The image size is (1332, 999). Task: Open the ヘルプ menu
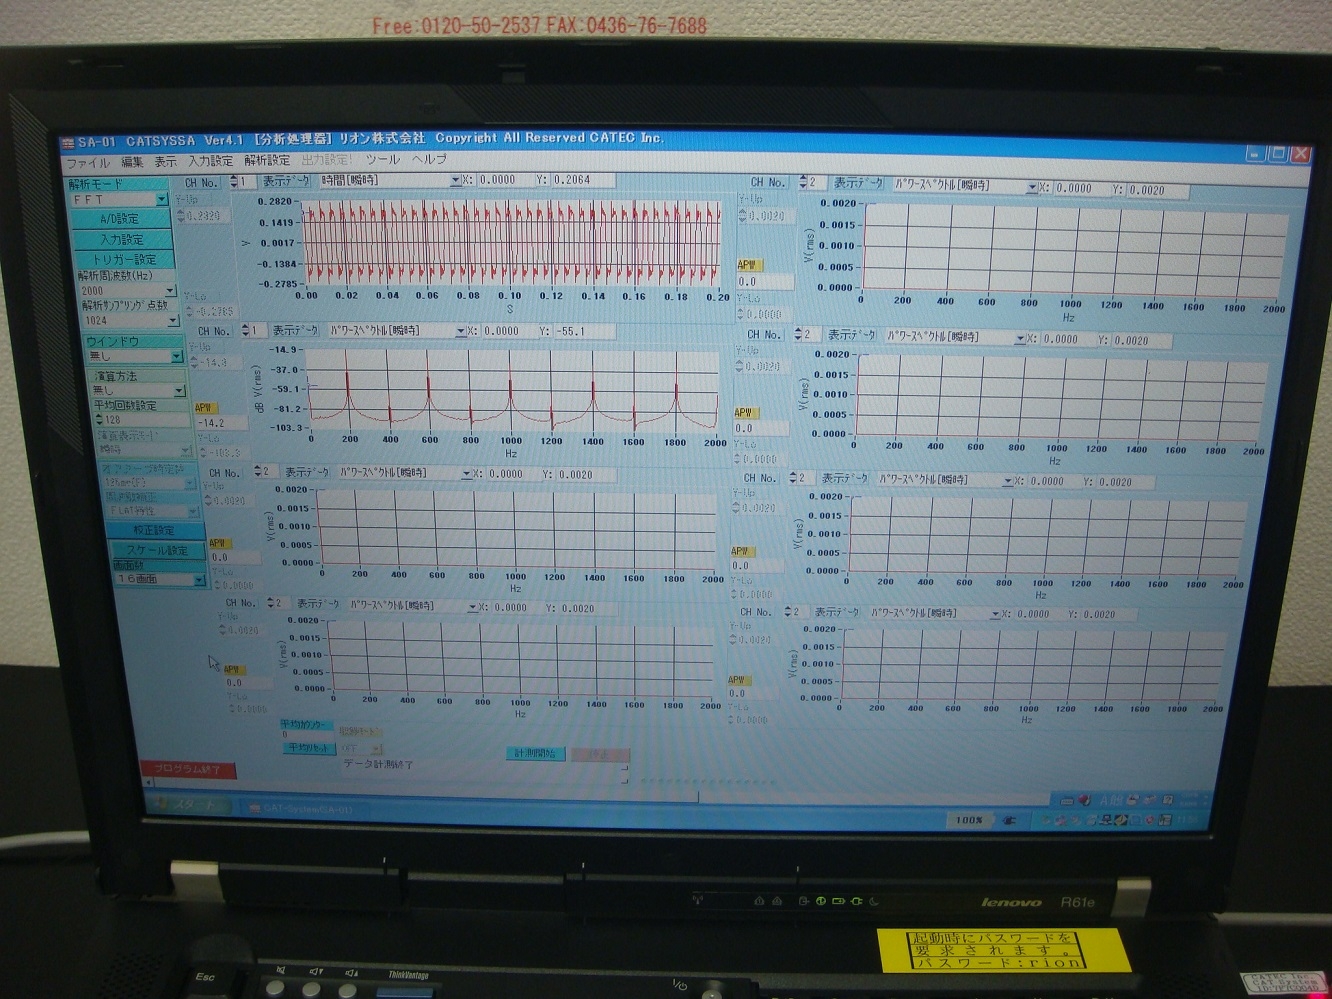click(429, 159)
